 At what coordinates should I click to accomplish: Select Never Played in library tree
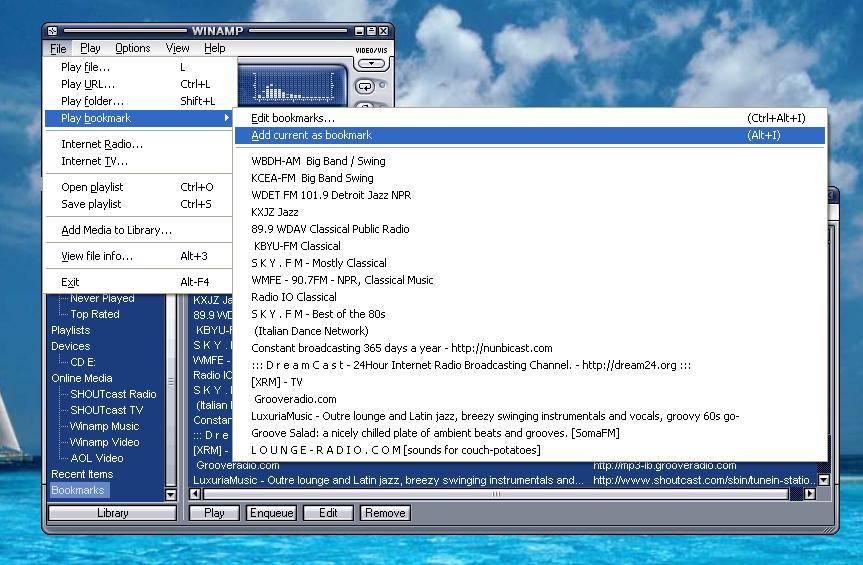coord(102,299)
